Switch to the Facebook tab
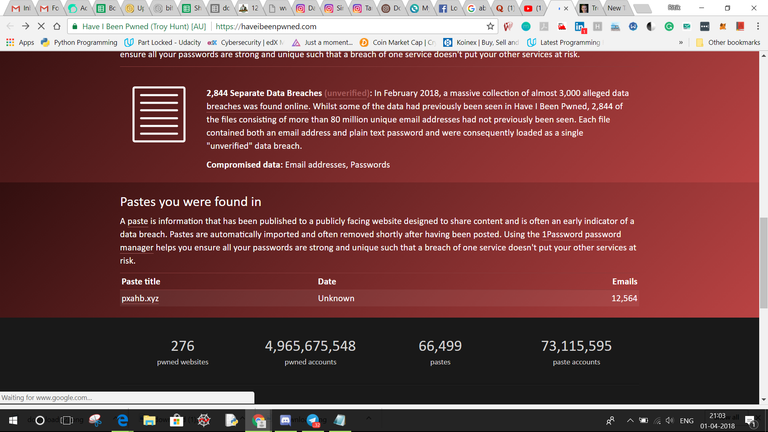768x432 pixels. (x=447, y=8)
